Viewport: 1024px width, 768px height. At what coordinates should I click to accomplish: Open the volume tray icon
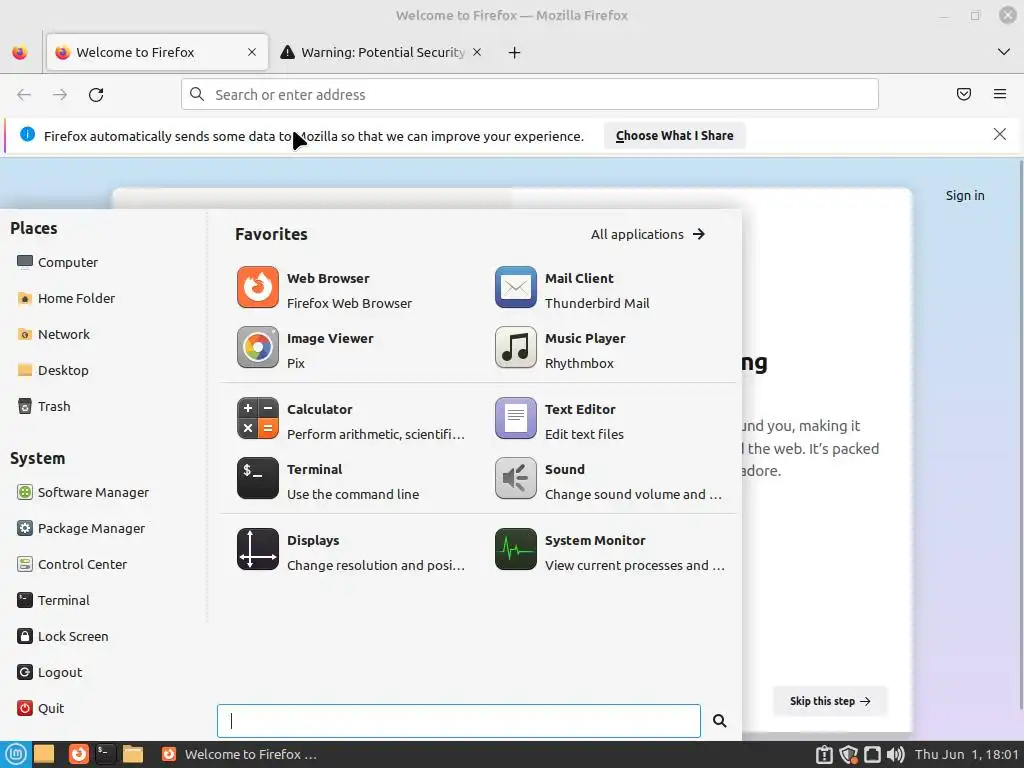point(896,754)
